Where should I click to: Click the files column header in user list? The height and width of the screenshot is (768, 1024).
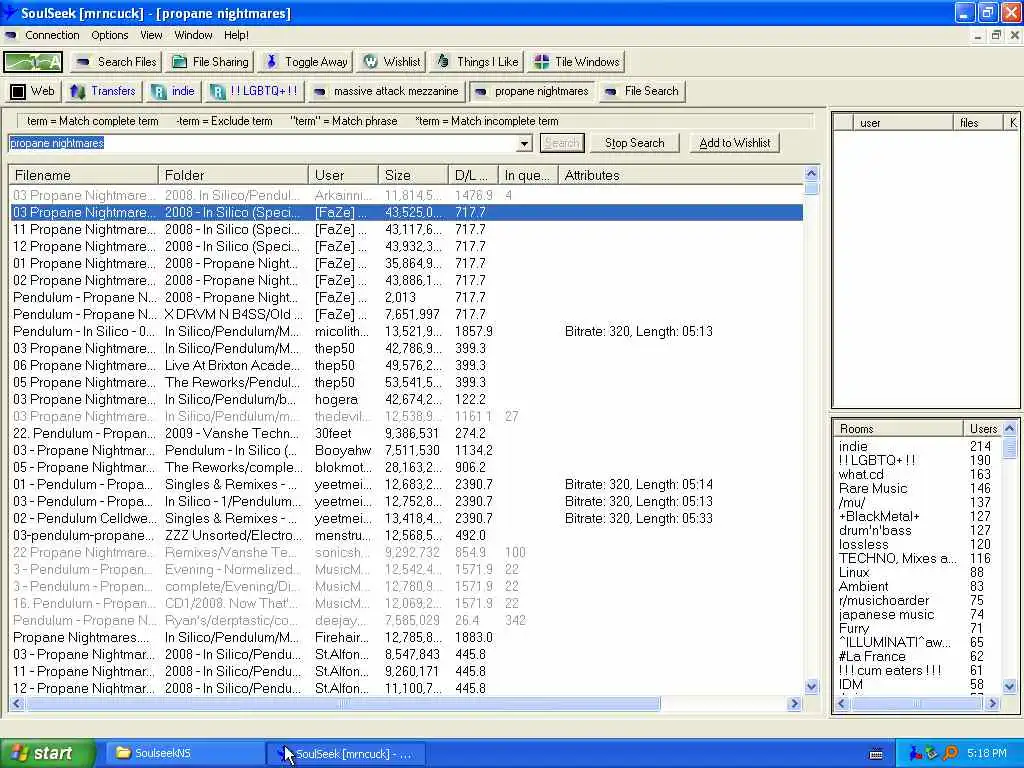point(978,123)
